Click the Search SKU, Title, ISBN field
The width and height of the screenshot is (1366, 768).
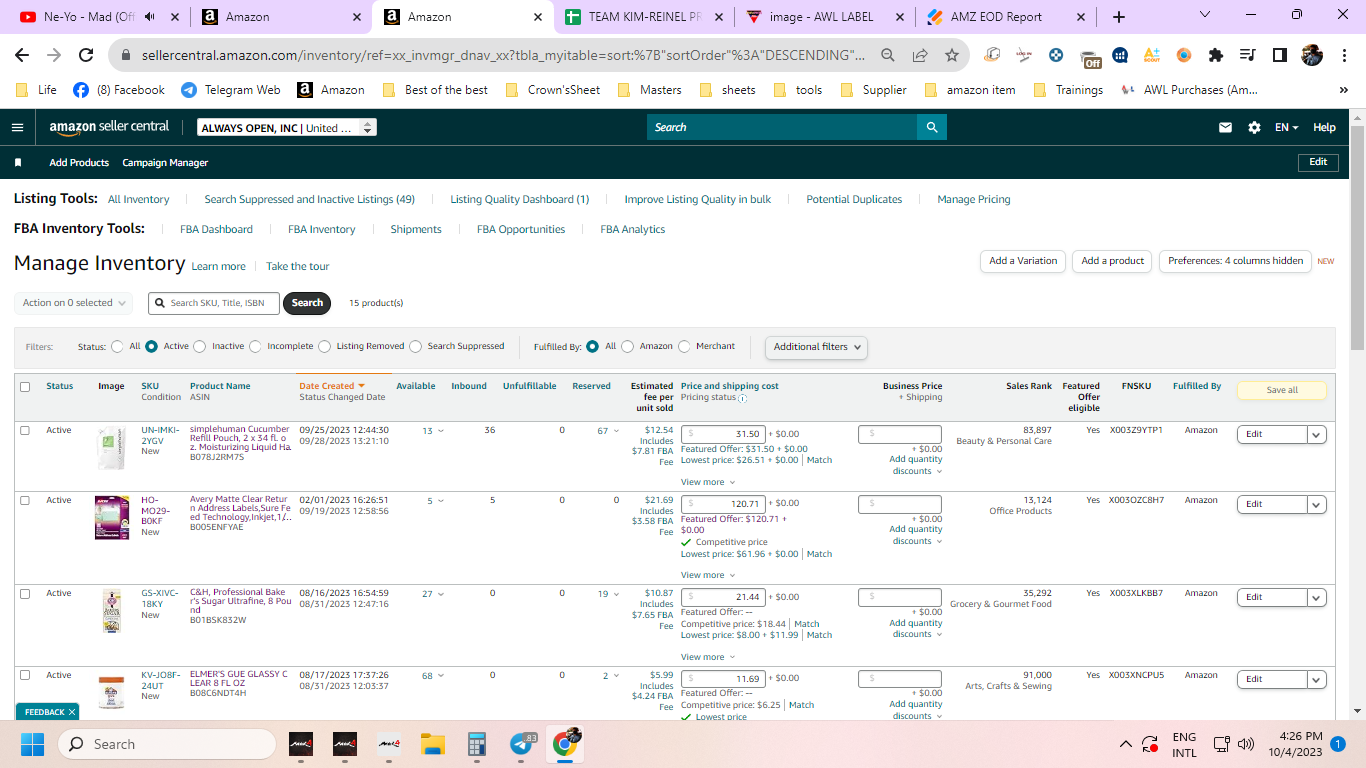pos(213,303)
